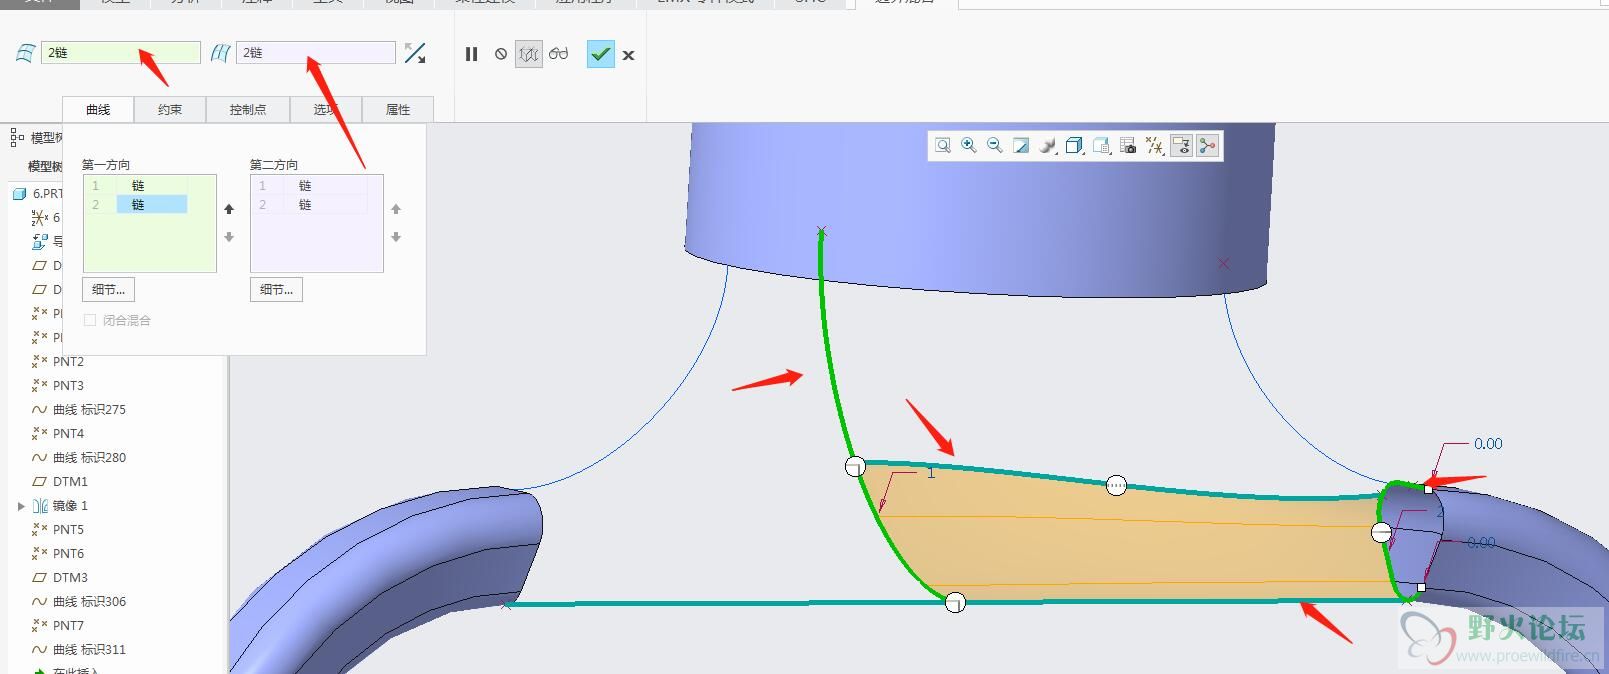Select highlighted chain row 2 in 第一方向
The height and width of the screenshot is (674, 1609).
[136, 204]
